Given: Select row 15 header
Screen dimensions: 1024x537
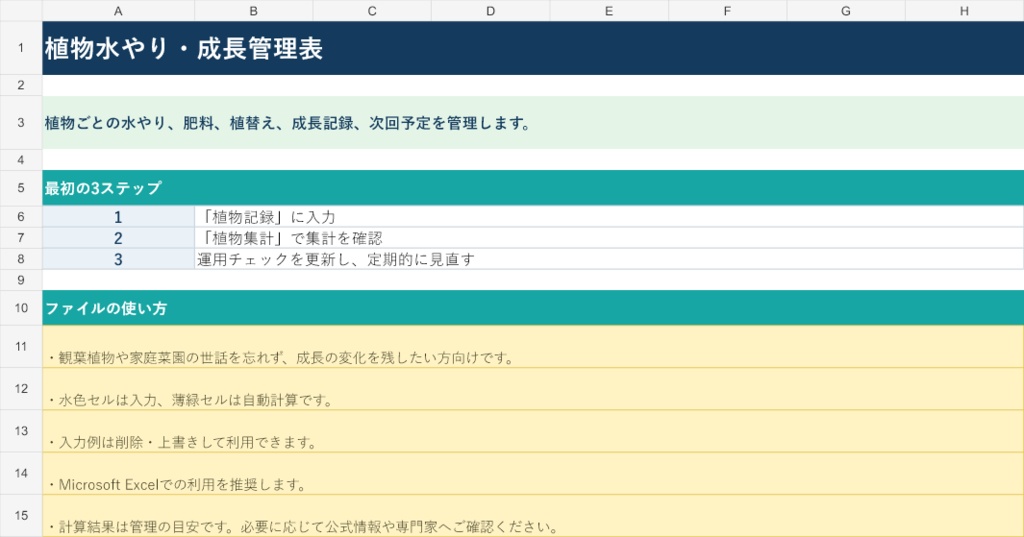Looking at the screenshot, I should (21, 515).
